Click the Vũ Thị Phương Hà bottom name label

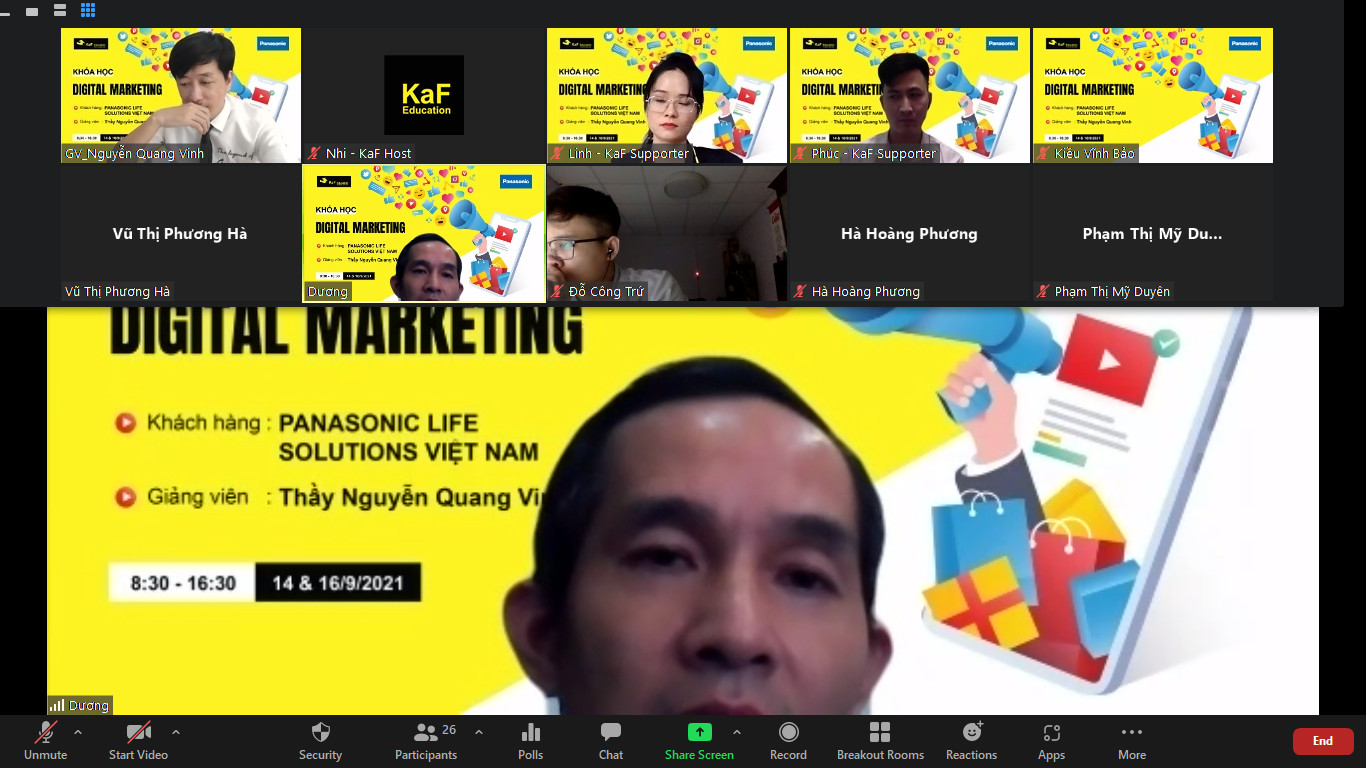click(x=117, y=291)
